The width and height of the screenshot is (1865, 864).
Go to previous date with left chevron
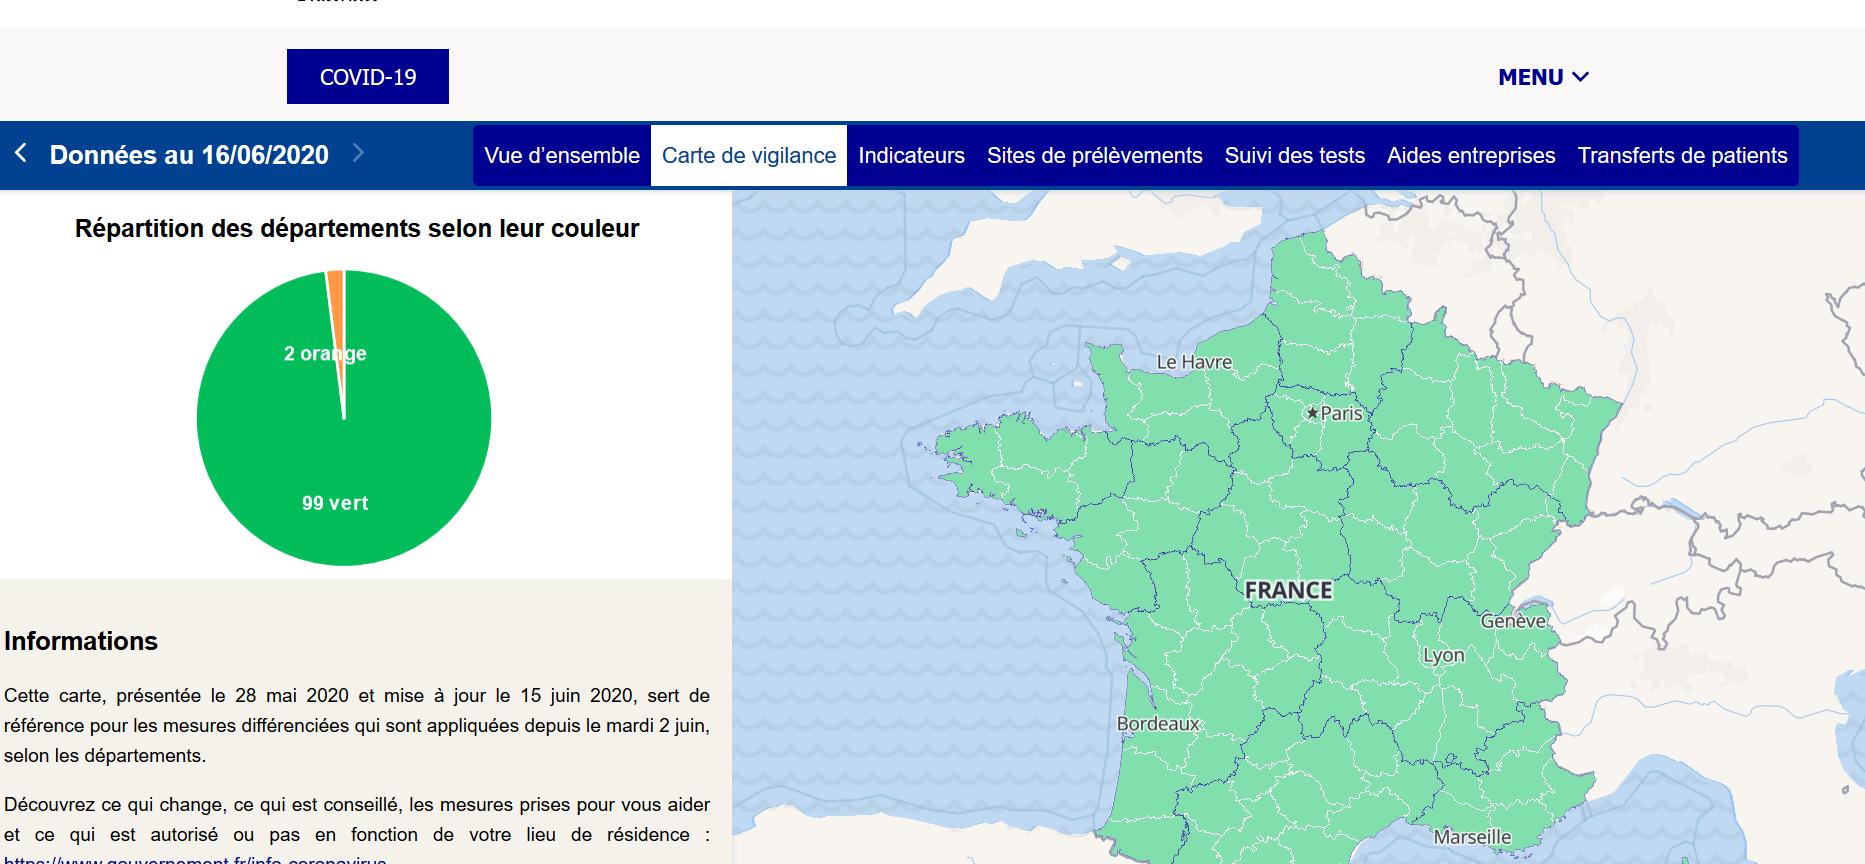click(x=21, y=153)
